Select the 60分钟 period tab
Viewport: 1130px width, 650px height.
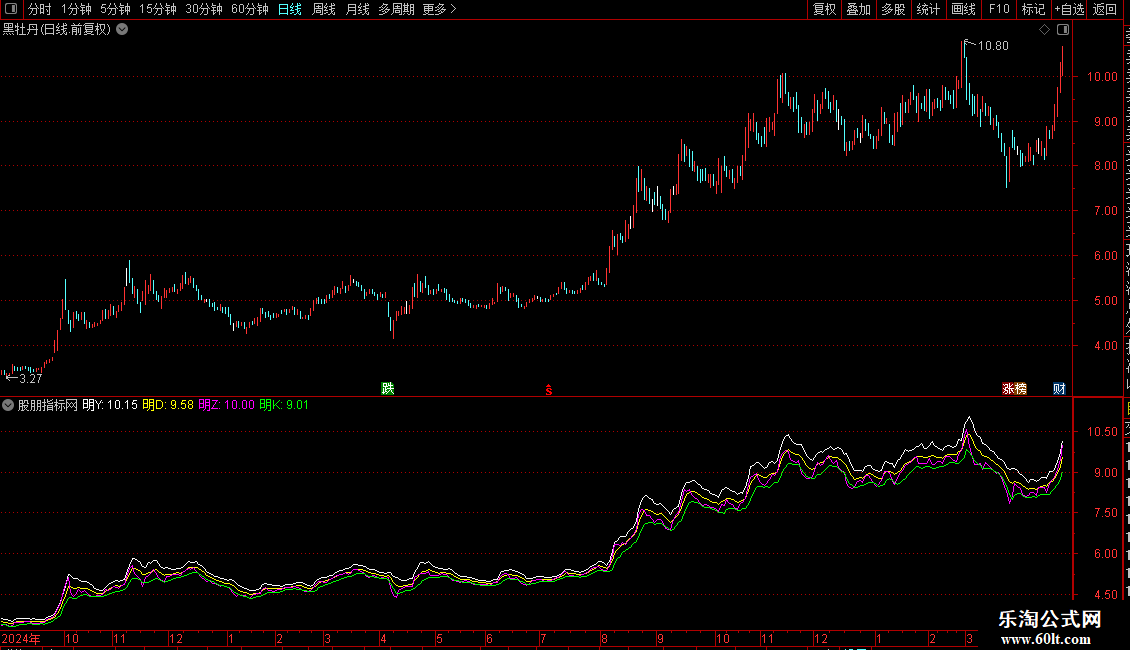tap(250, 9)
